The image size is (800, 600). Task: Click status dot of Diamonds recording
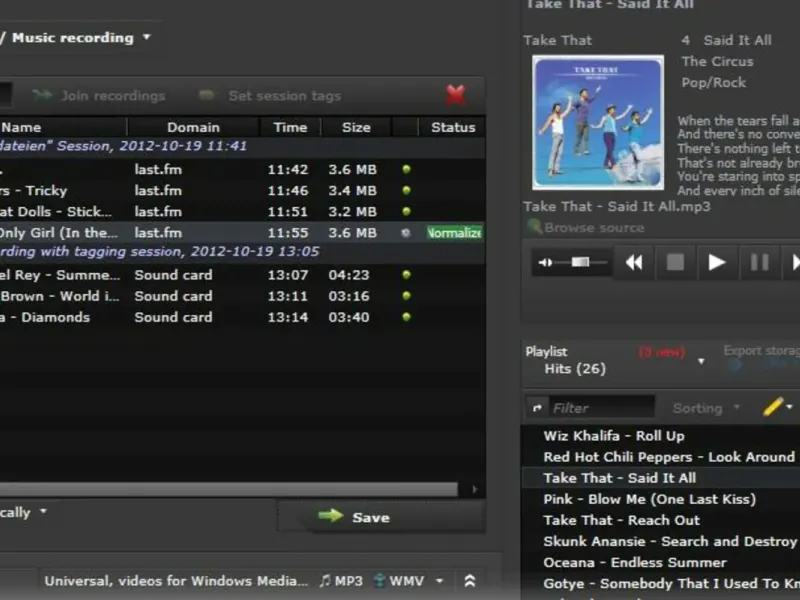[x=406, y=317]
